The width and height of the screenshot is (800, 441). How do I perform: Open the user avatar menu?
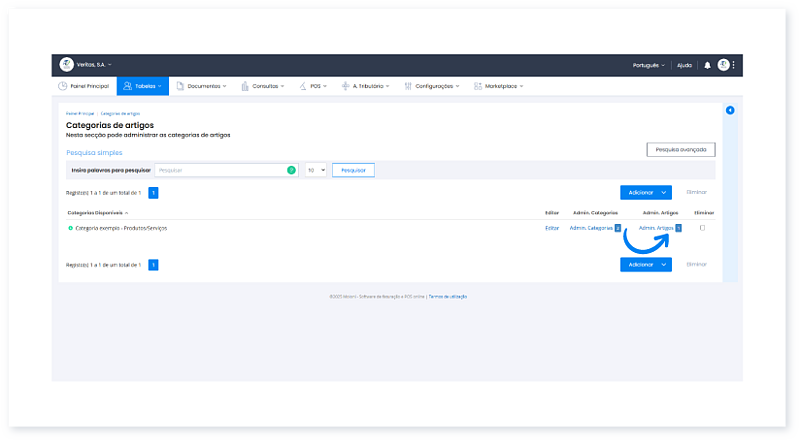click(x=723, y=65)
